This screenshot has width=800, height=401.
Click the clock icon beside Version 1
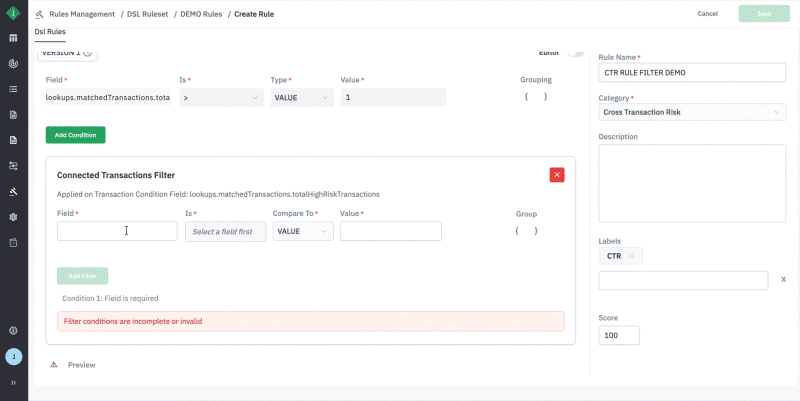coord(88,53)
